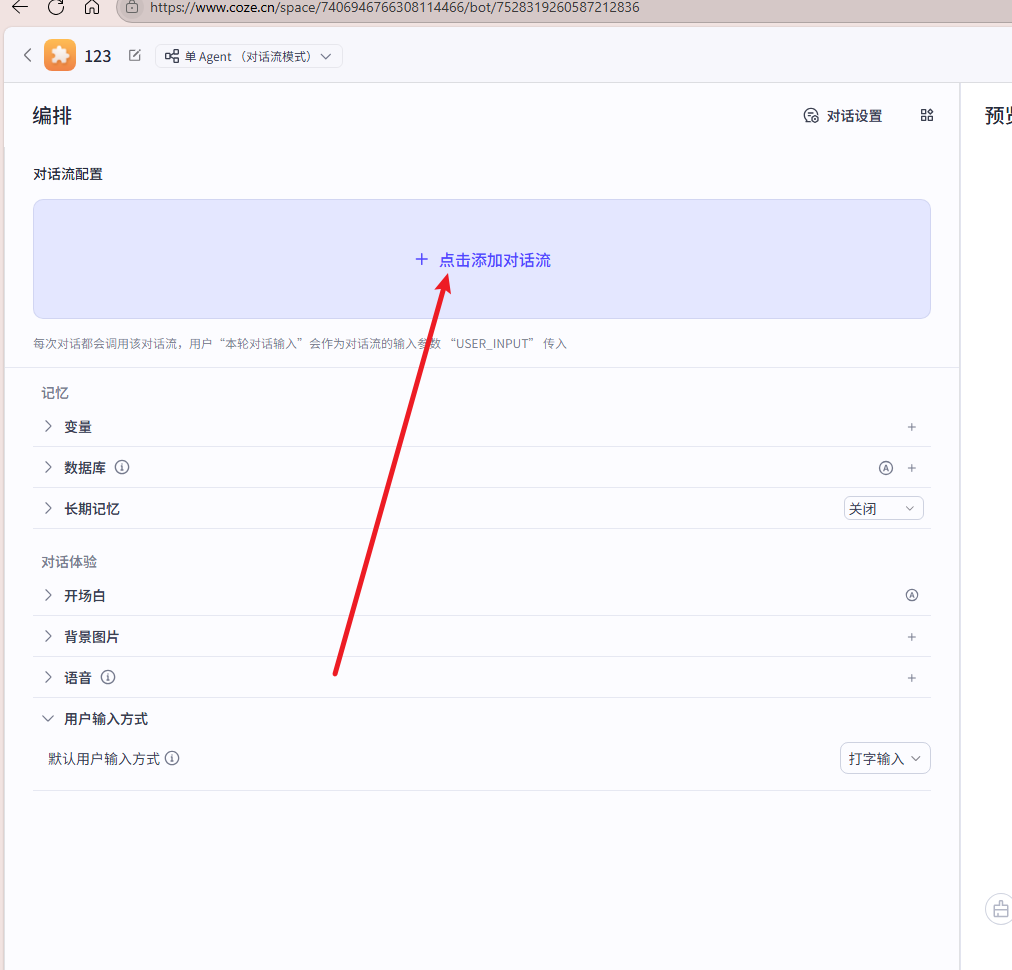
Task: Expand the 变量 section
Action: 48,427
